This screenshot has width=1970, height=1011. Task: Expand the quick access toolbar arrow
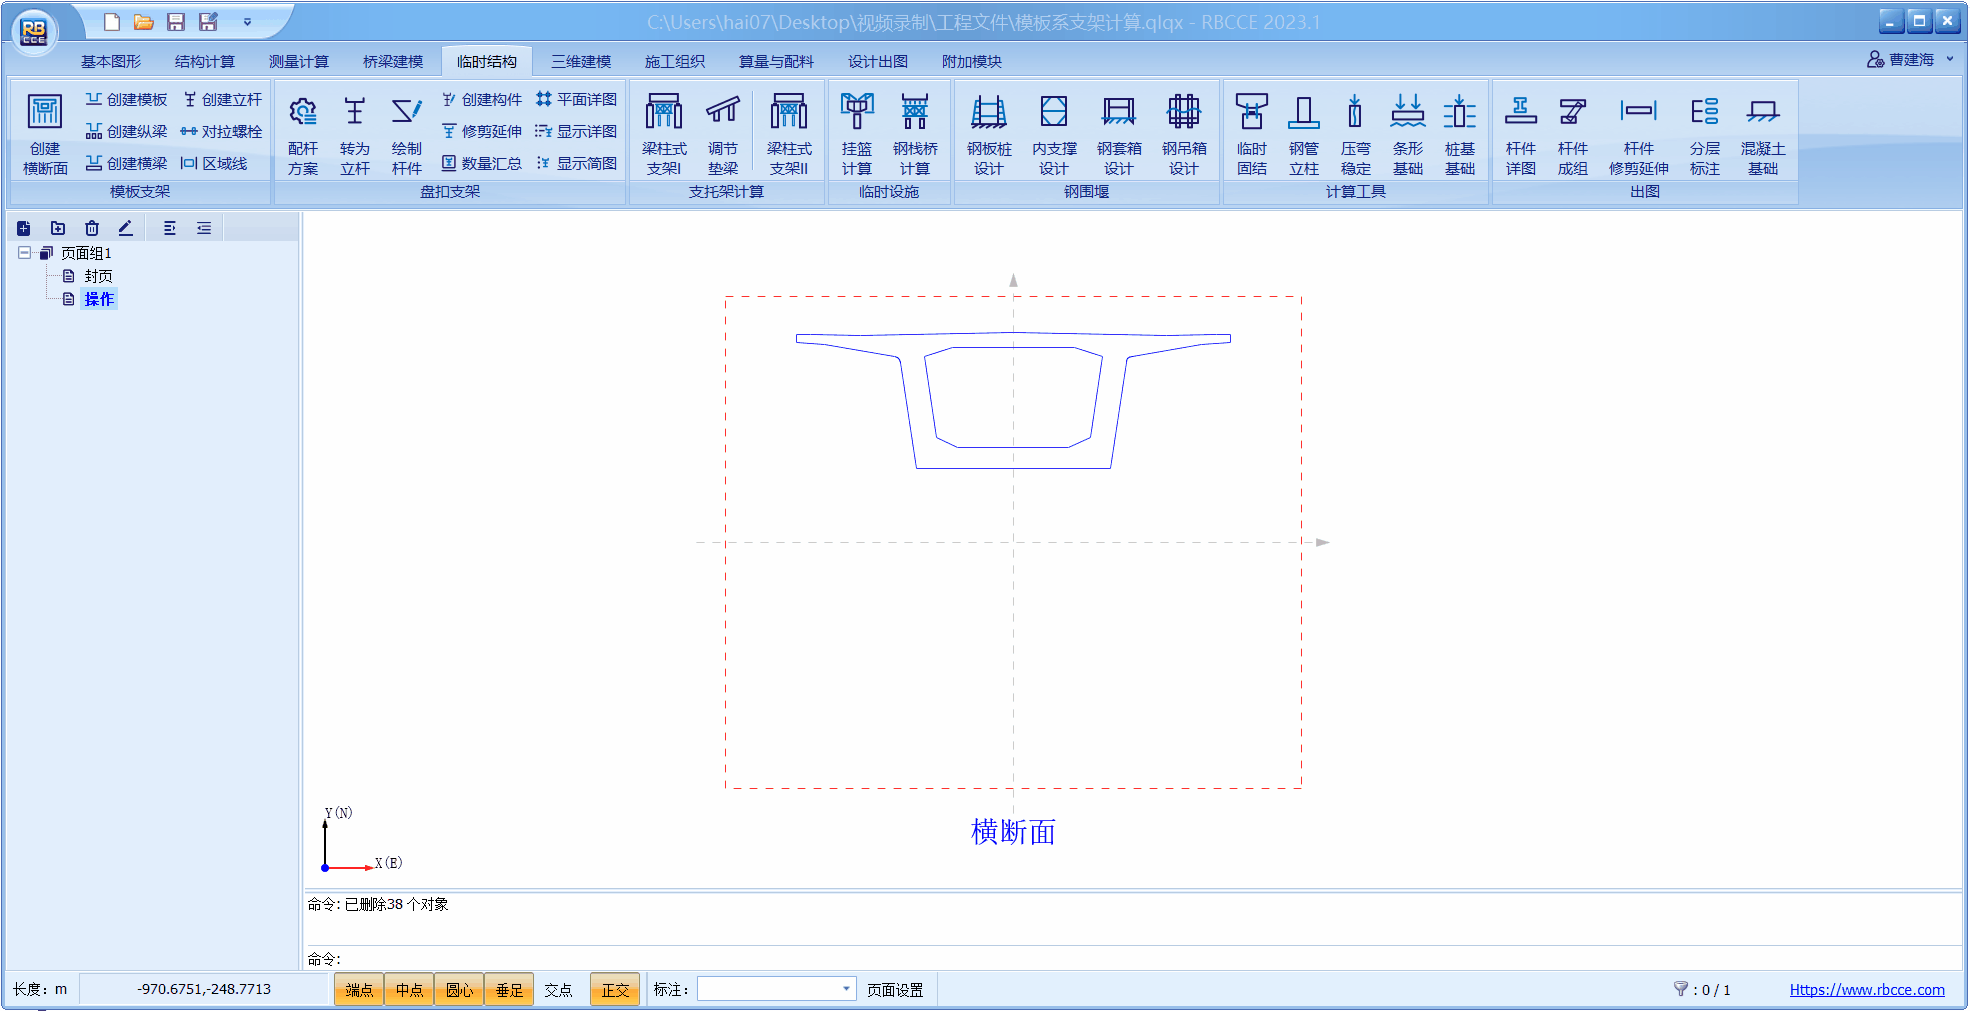pos(247,22)
